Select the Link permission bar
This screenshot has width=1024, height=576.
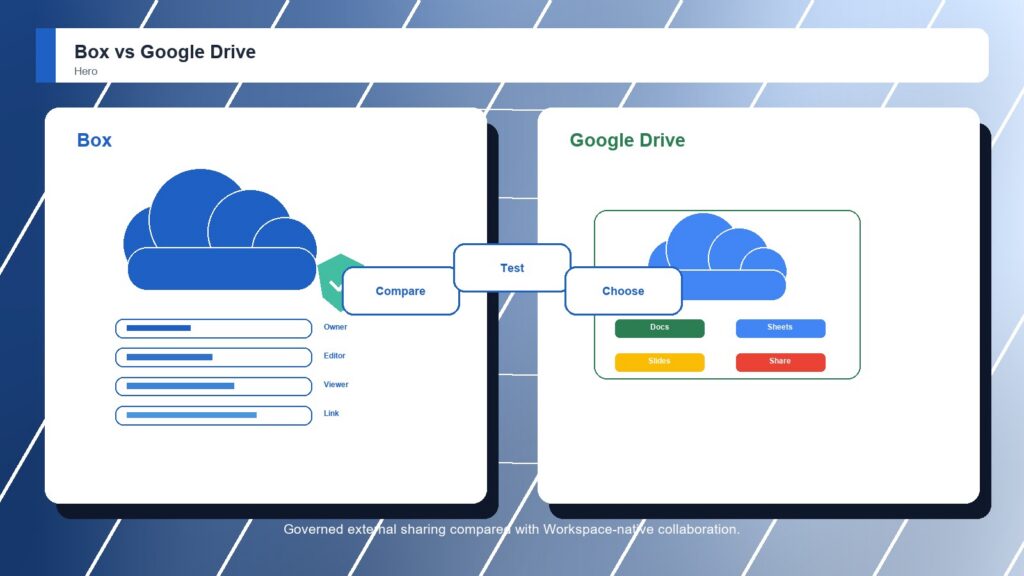point(214,415)
